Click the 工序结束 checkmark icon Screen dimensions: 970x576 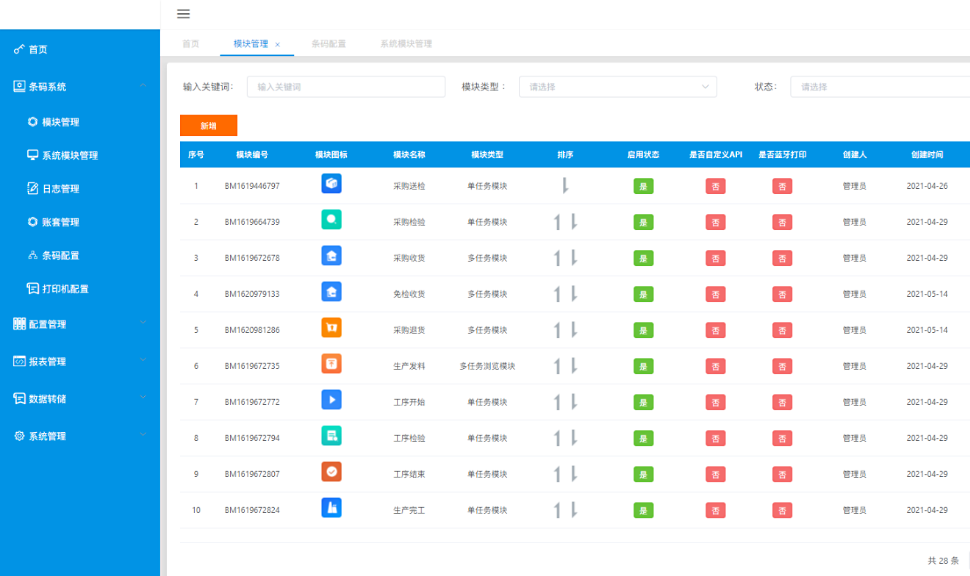click(332, 471)
